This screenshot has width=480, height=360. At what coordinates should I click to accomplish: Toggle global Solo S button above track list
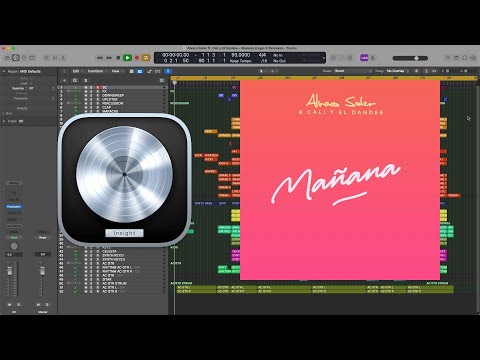[x=86, y=80]
